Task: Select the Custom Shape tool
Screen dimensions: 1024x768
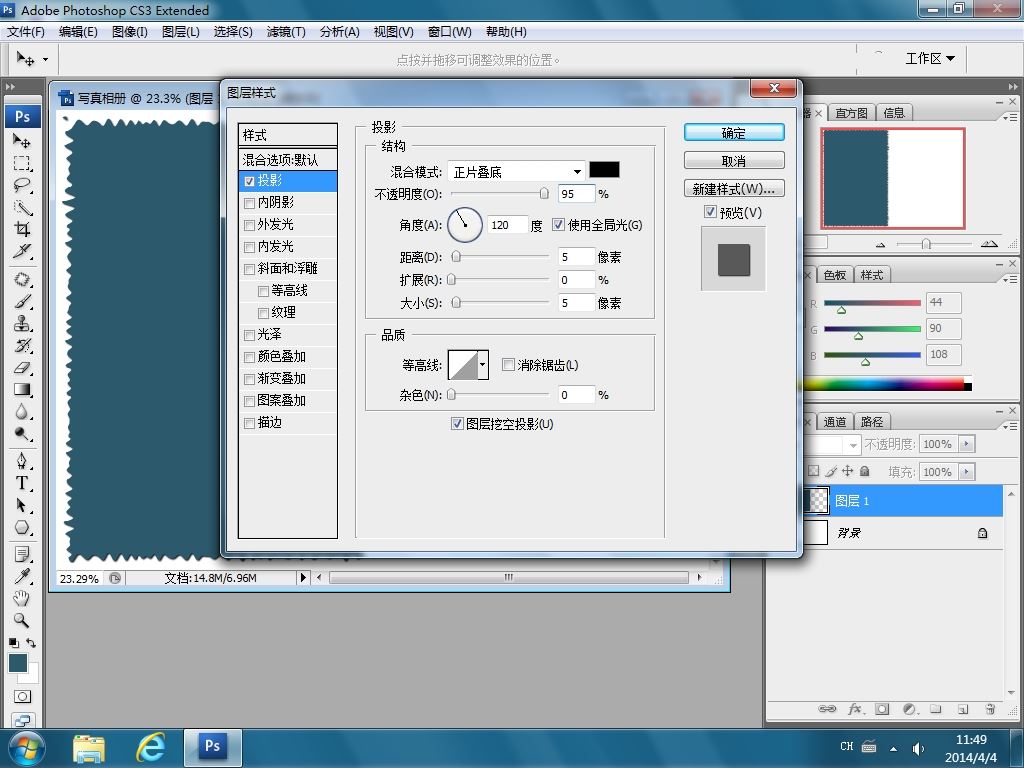Action: click(22, 528)
